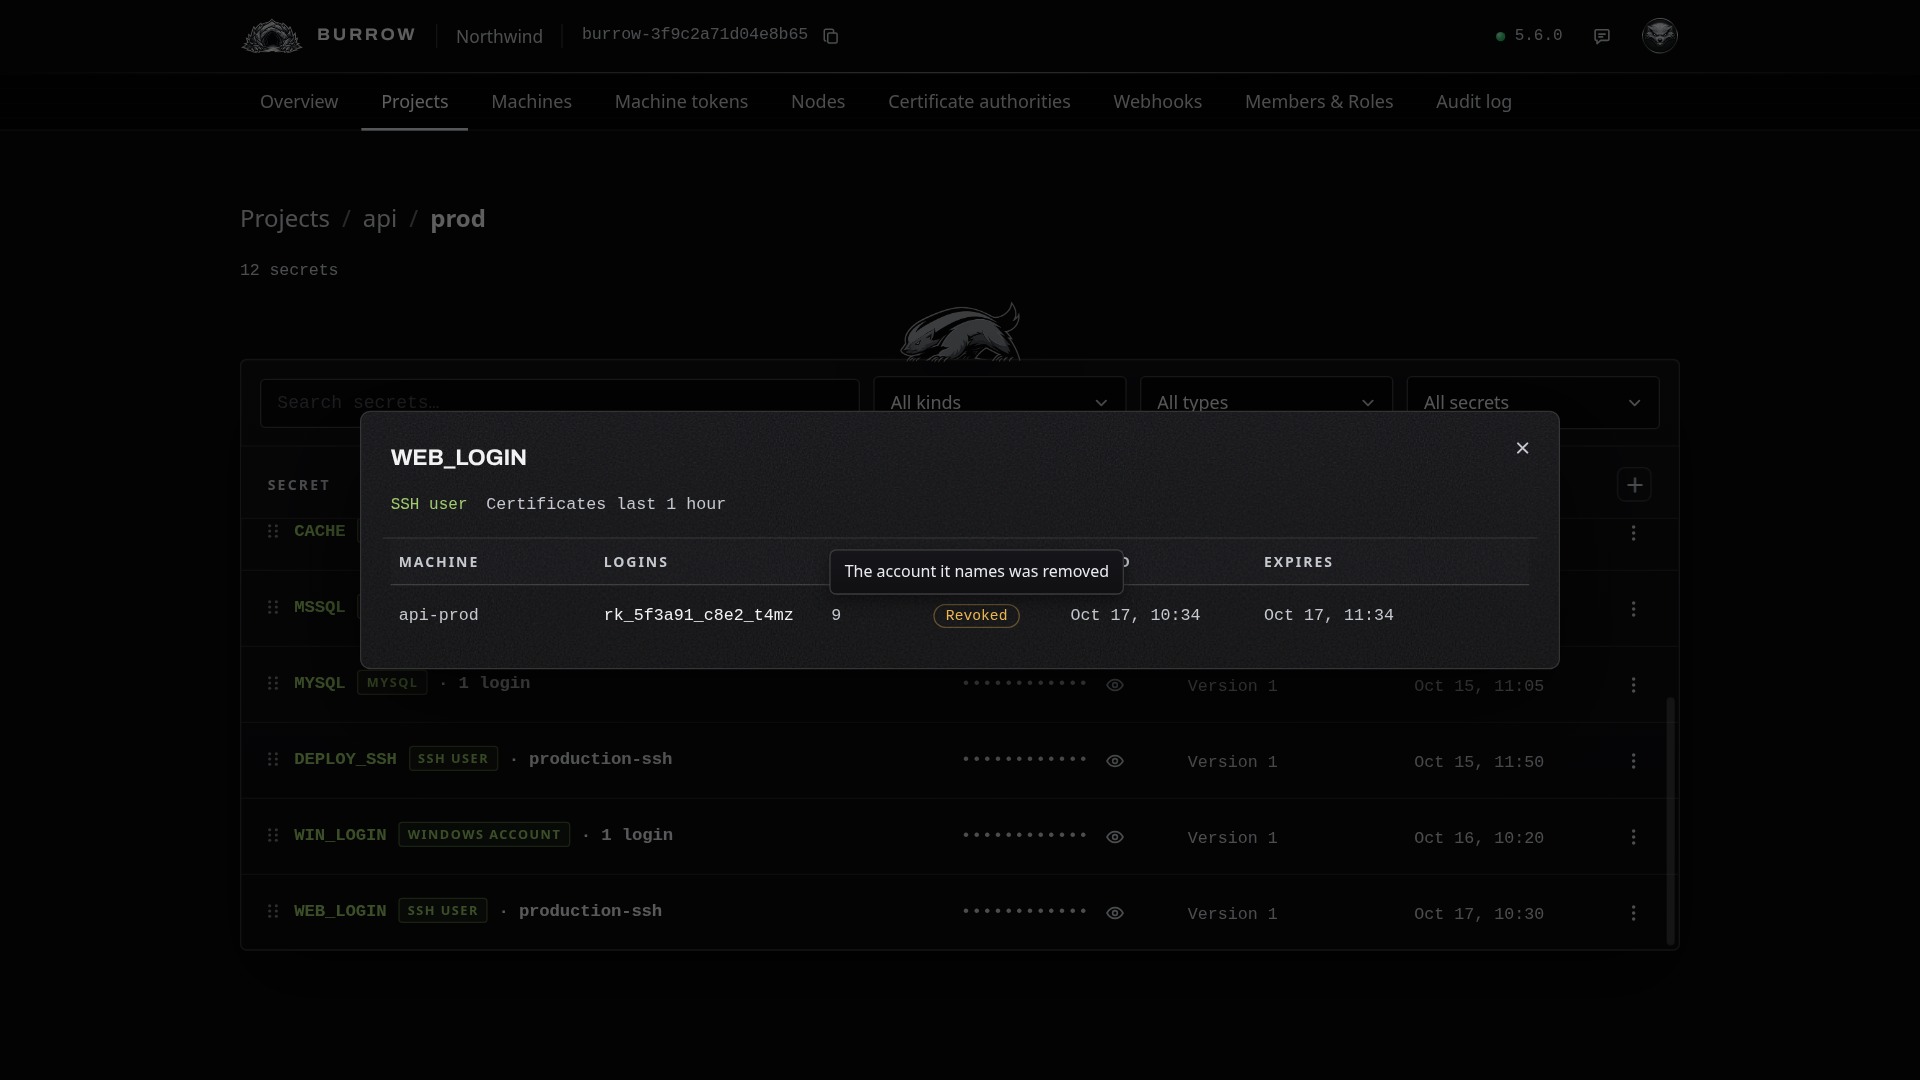Click the Machine column header
Viewport: 1920px width, 1080px height.
(x=438, y=562)
